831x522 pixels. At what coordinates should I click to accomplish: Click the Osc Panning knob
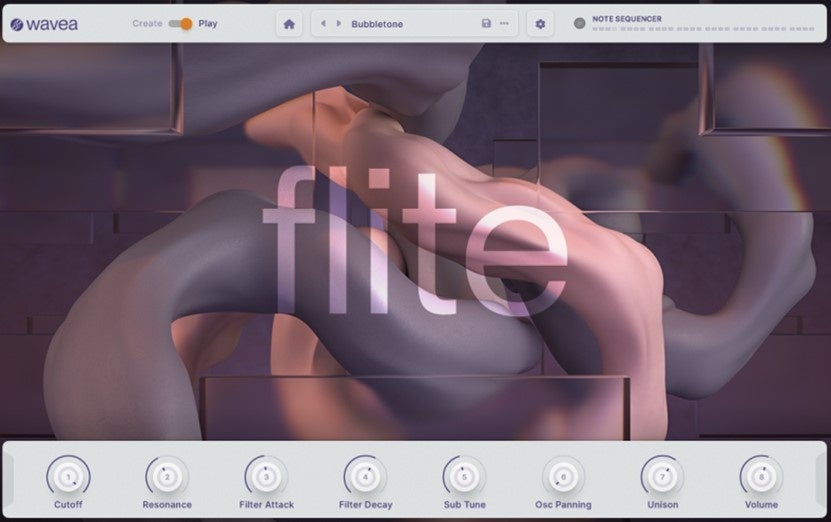tap(563, 477)
